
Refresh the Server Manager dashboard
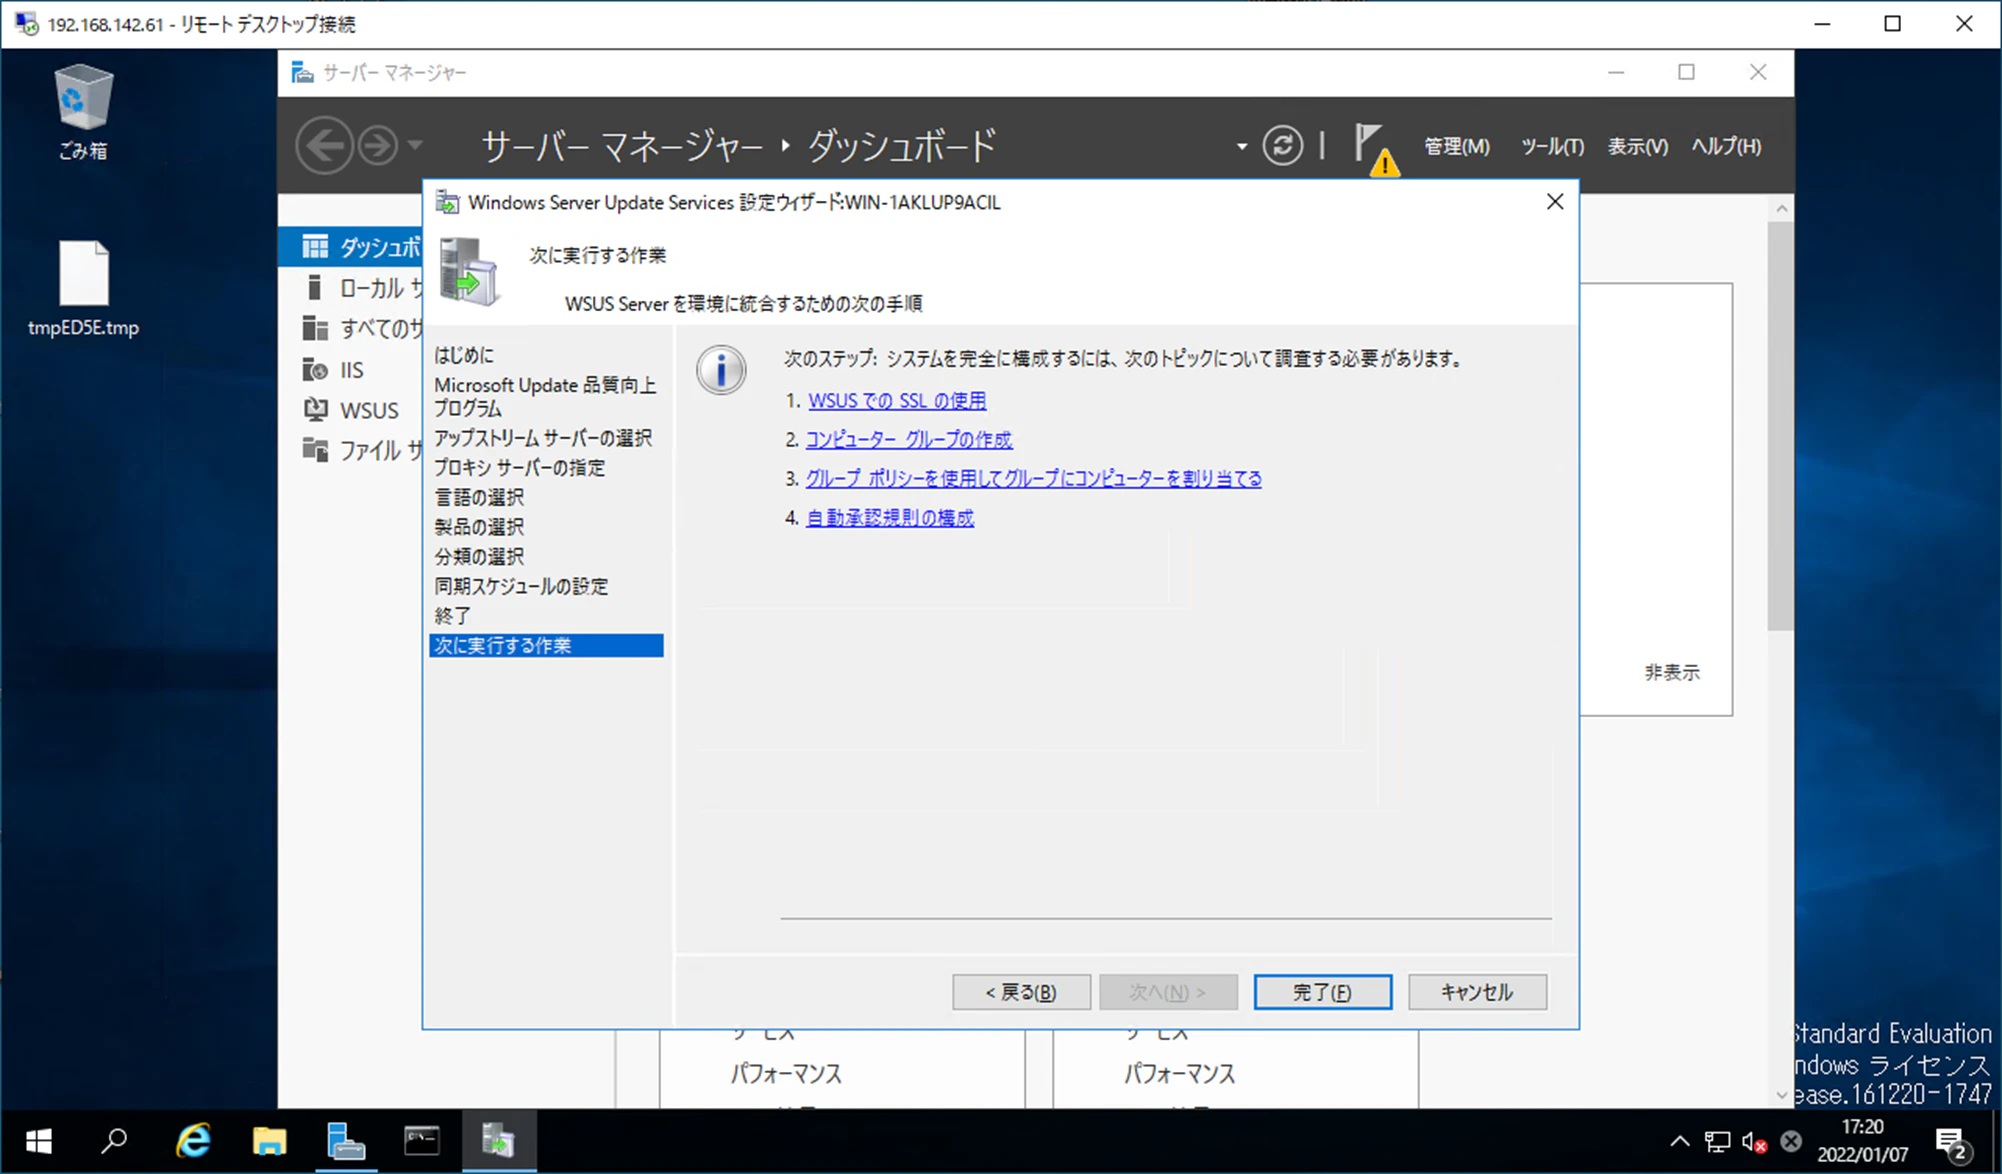pos(1282,146)
